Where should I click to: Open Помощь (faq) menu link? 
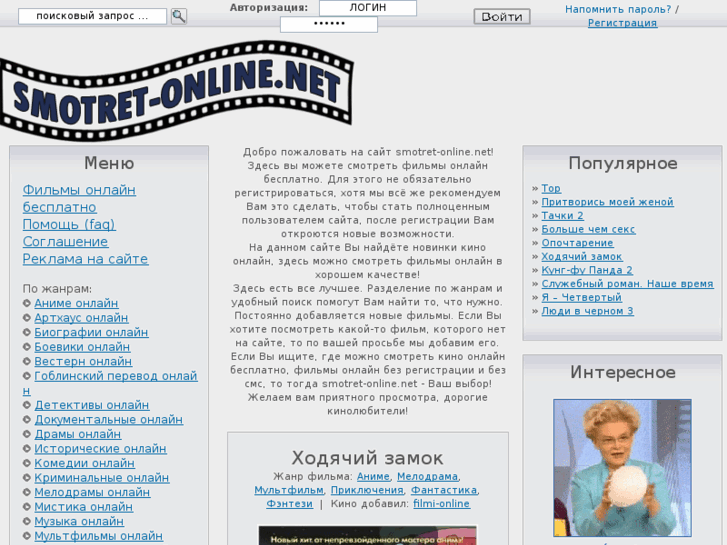tap(69, 224)
